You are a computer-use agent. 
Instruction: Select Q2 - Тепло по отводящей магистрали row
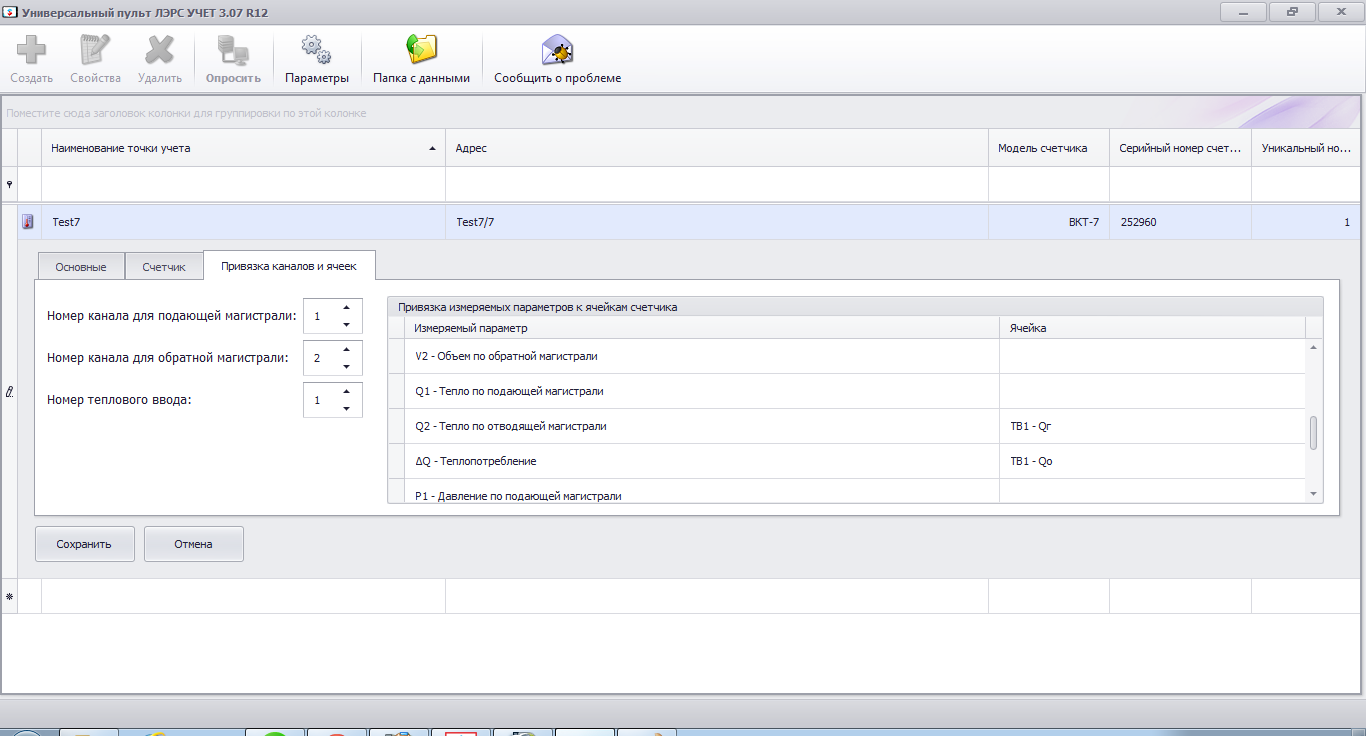click(x=846, y=426)
